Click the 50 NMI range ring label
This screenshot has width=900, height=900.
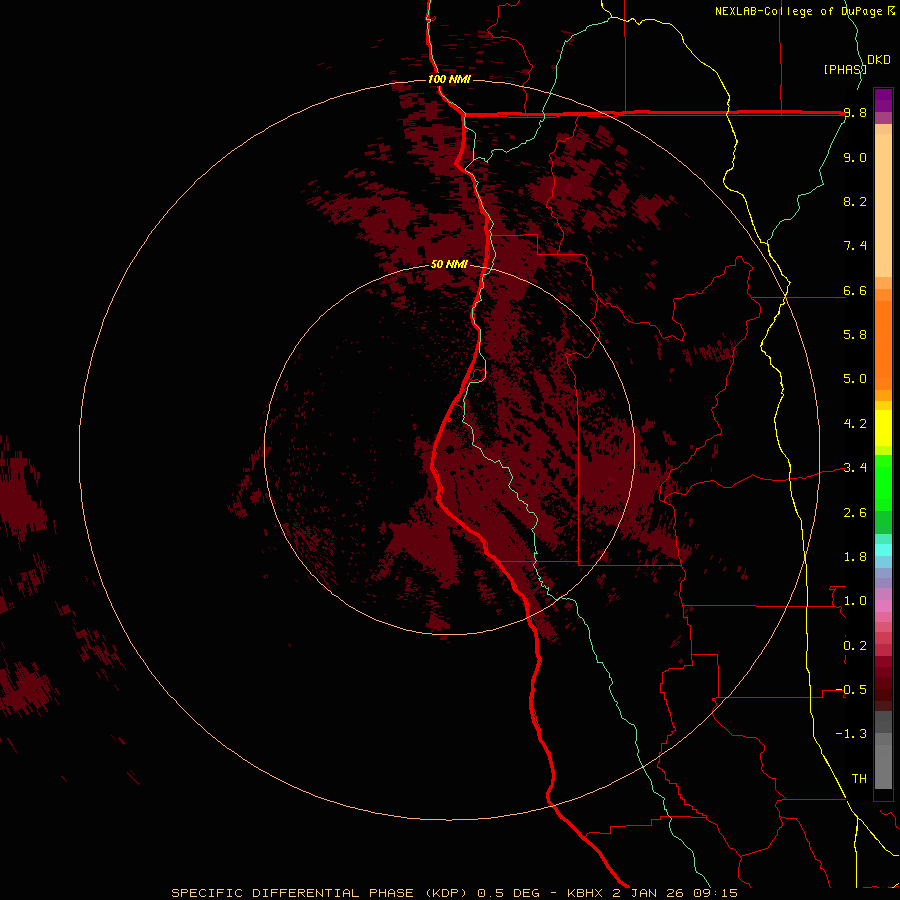pos(449,264)
